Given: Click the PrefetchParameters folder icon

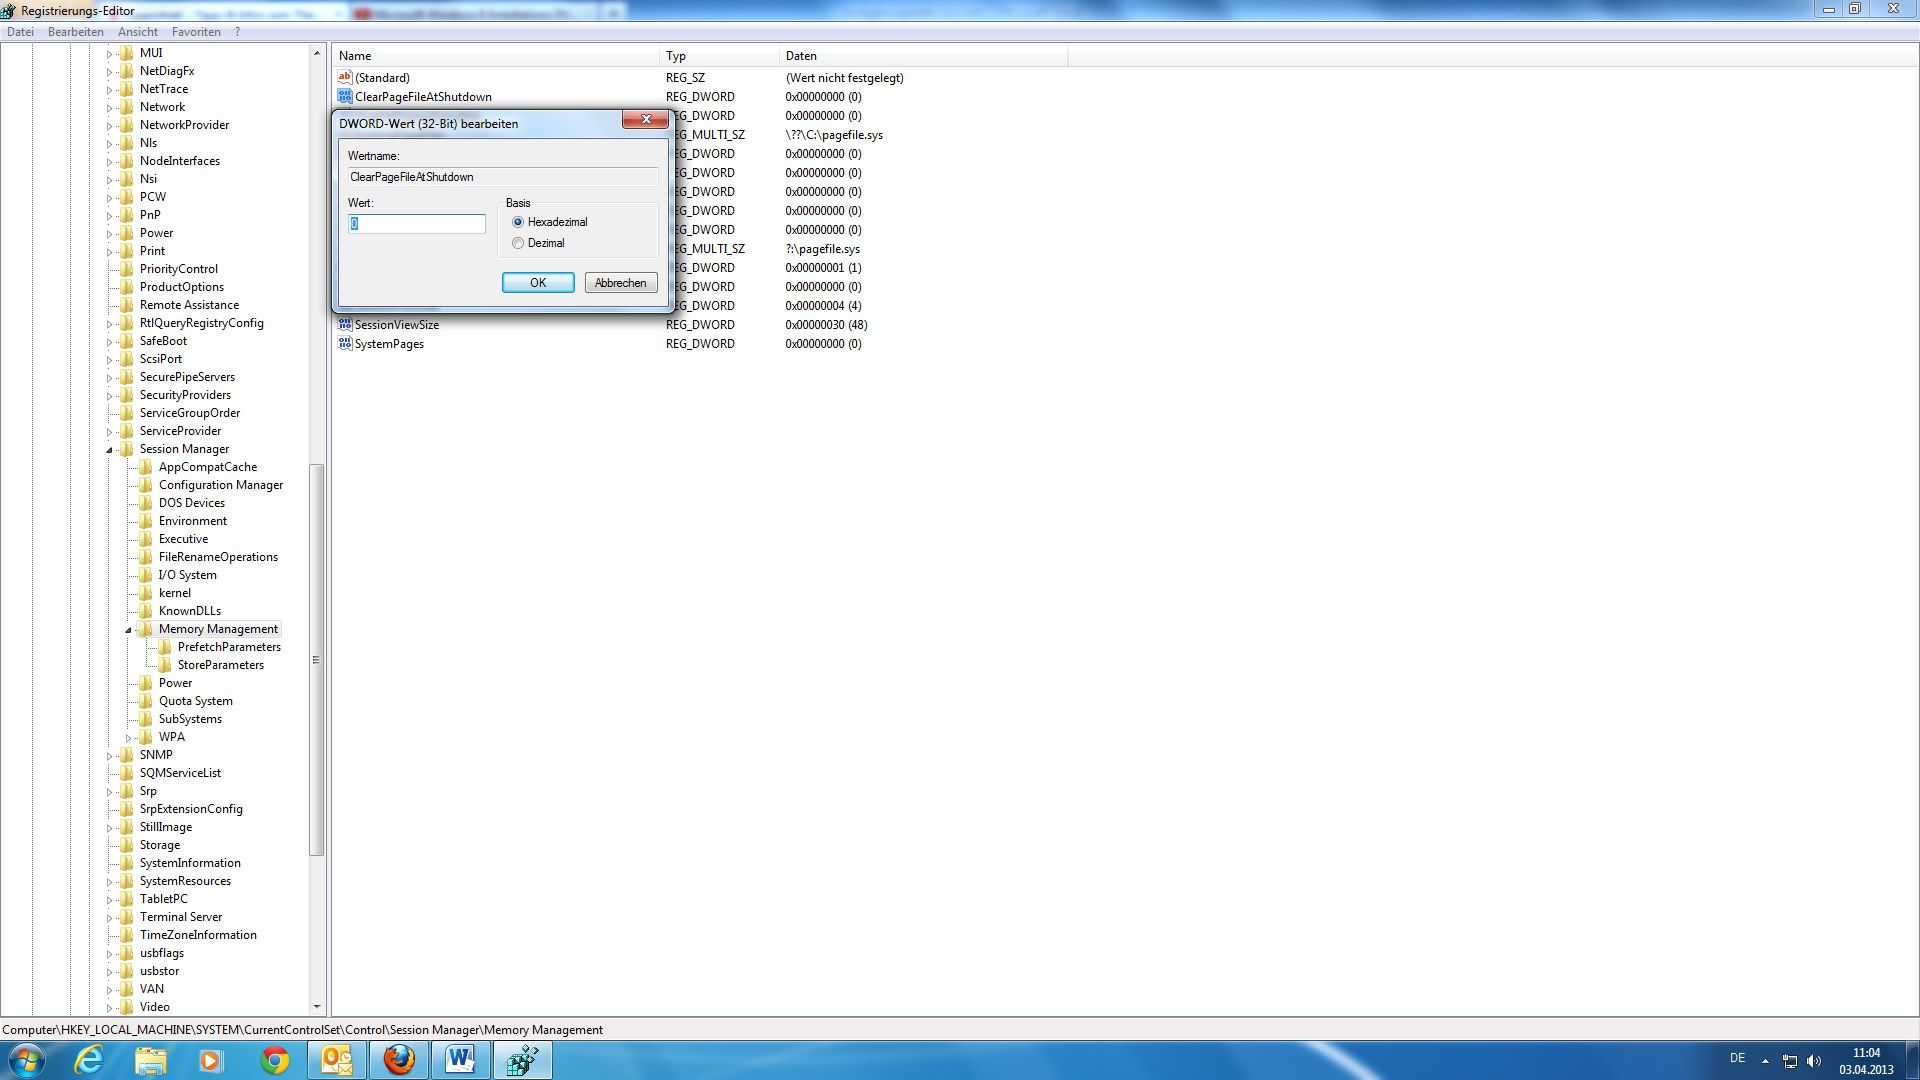Looking at the screenshot, I should (165, 647).
